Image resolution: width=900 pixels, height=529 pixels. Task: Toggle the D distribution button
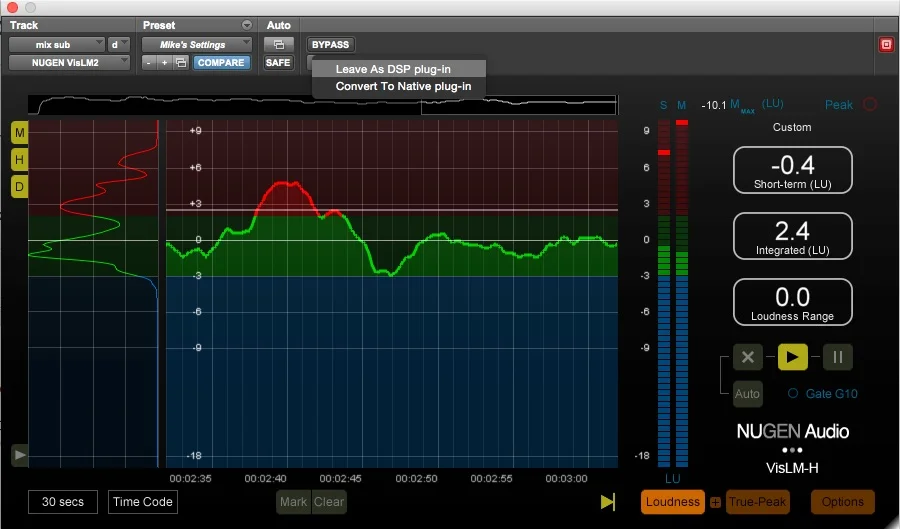tap(20, 186)
